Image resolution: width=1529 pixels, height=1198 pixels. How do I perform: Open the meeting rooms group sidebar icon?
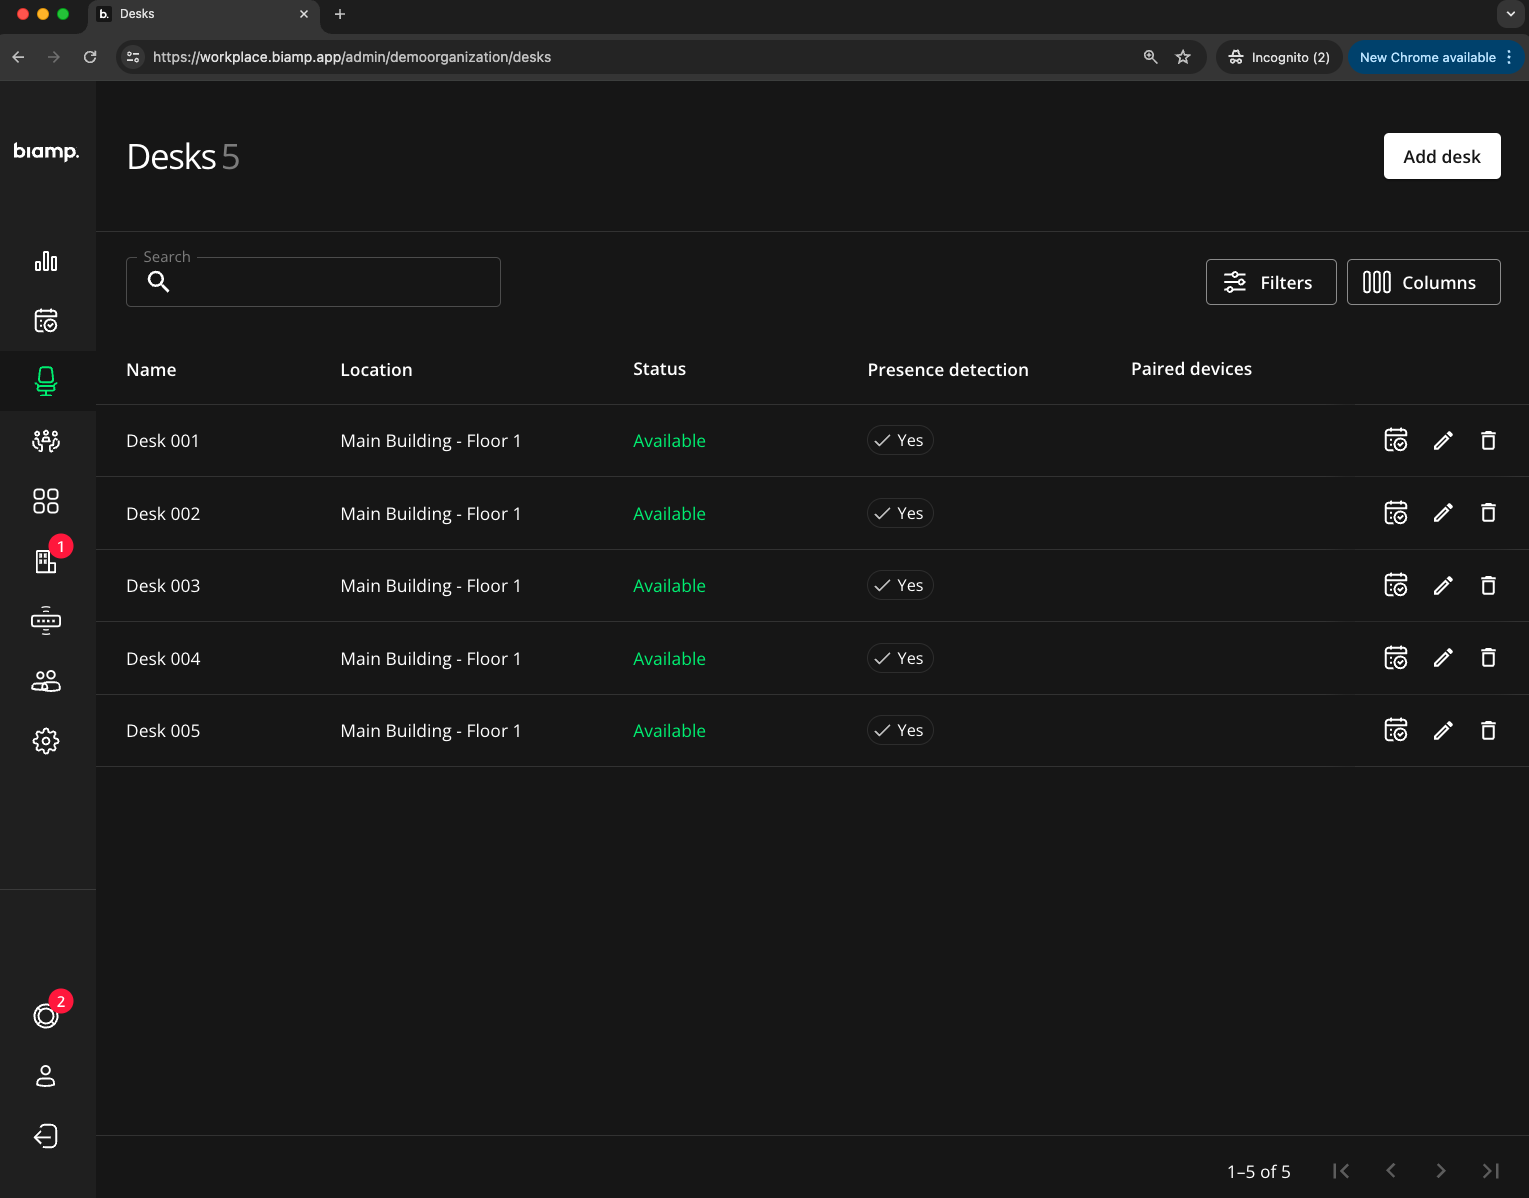click(46, 441)
